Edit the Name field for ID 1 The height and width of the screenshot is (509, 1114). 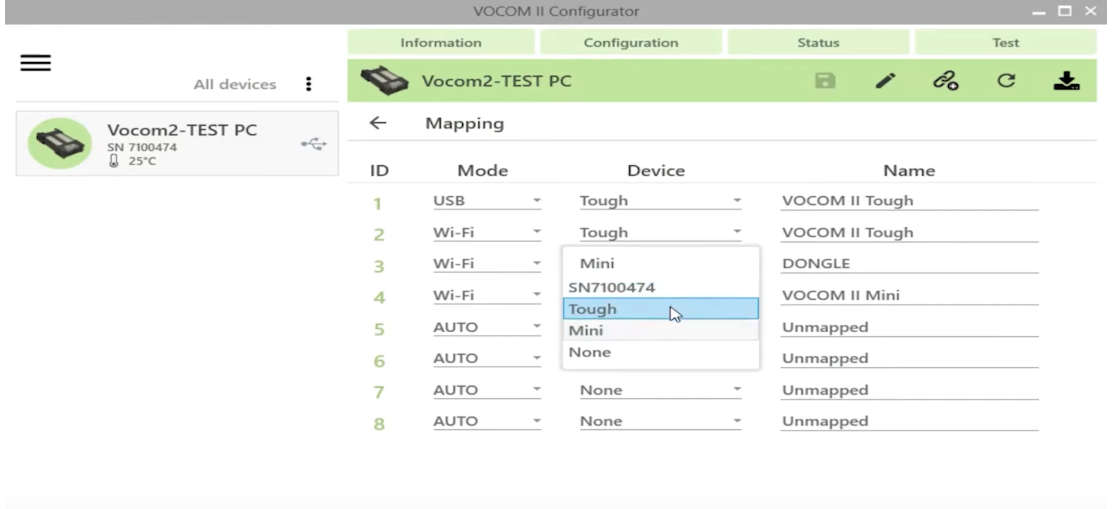(909, 201)
